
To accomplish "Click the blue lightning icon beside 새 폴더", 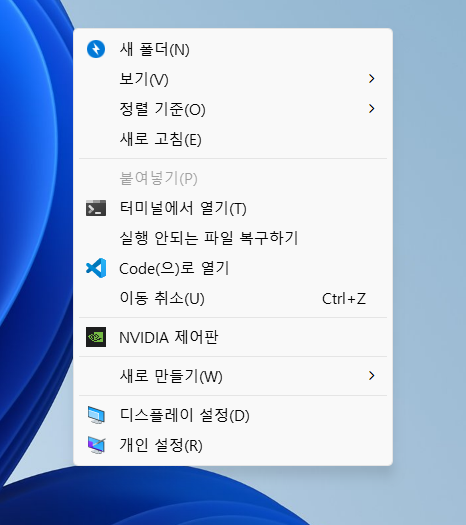I will click(x=96, y=49).
